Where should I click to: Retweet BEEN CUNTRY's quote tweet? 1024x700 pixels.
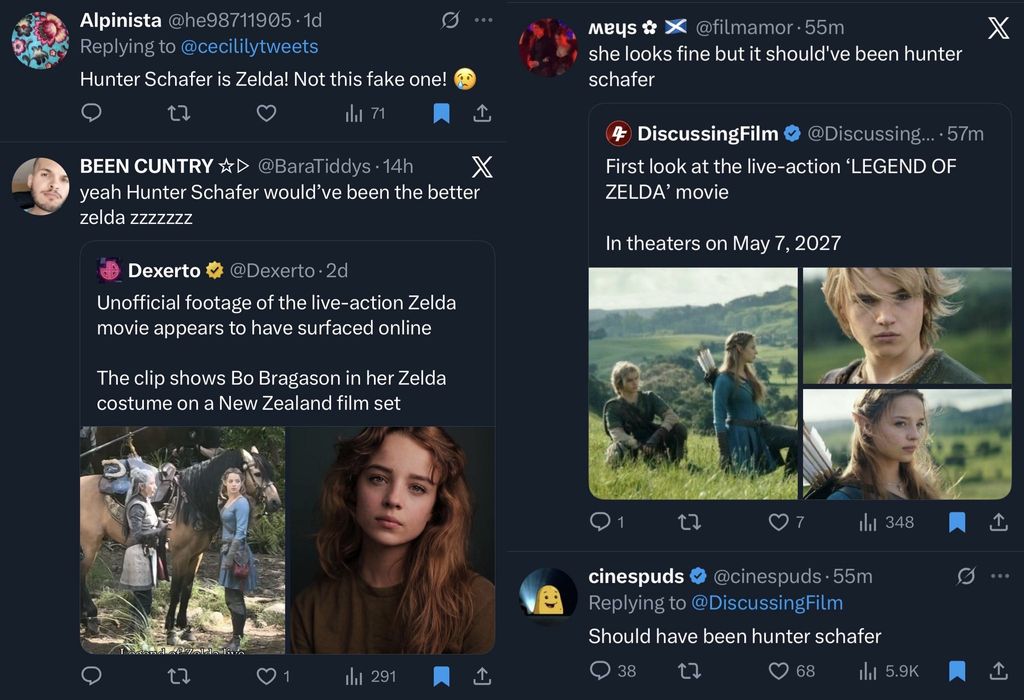coord(178,677)
